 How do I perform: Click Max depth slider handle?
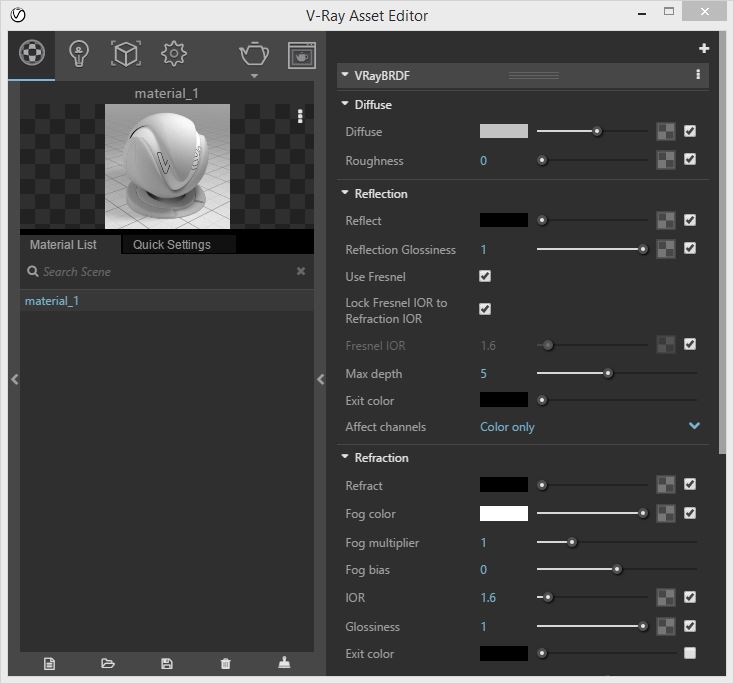[608, 373]
